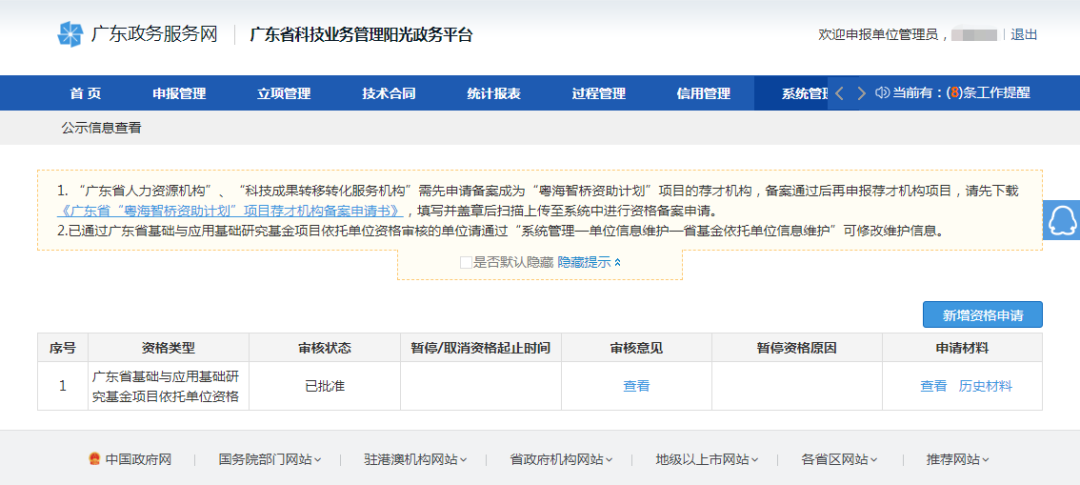Expand the 国务院部门网站 dropdown

[270, 460]
